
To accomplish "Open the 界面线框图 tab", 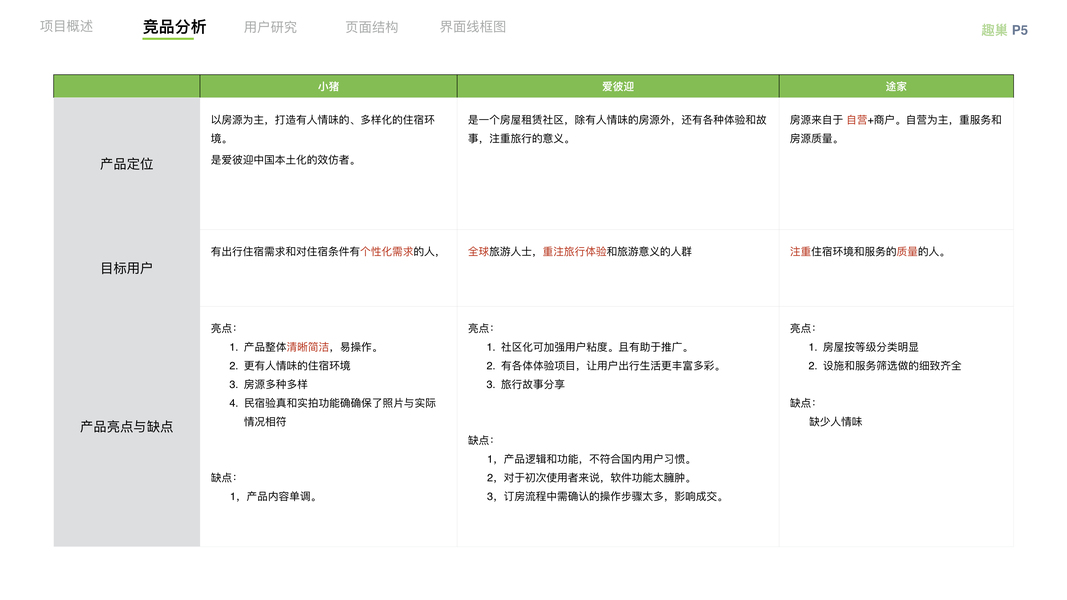I will pyautogui.click(x=472, y=27).
